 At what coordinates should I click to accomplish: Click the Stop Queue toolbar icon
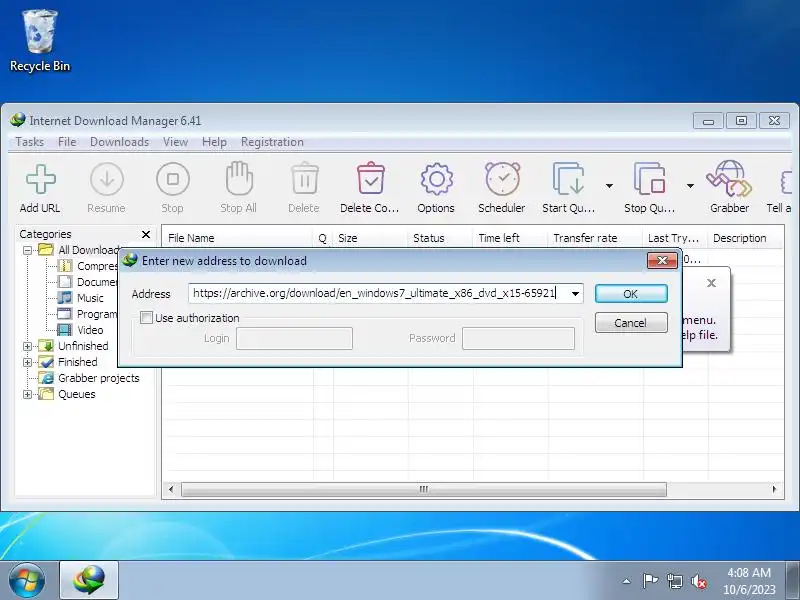649,179
